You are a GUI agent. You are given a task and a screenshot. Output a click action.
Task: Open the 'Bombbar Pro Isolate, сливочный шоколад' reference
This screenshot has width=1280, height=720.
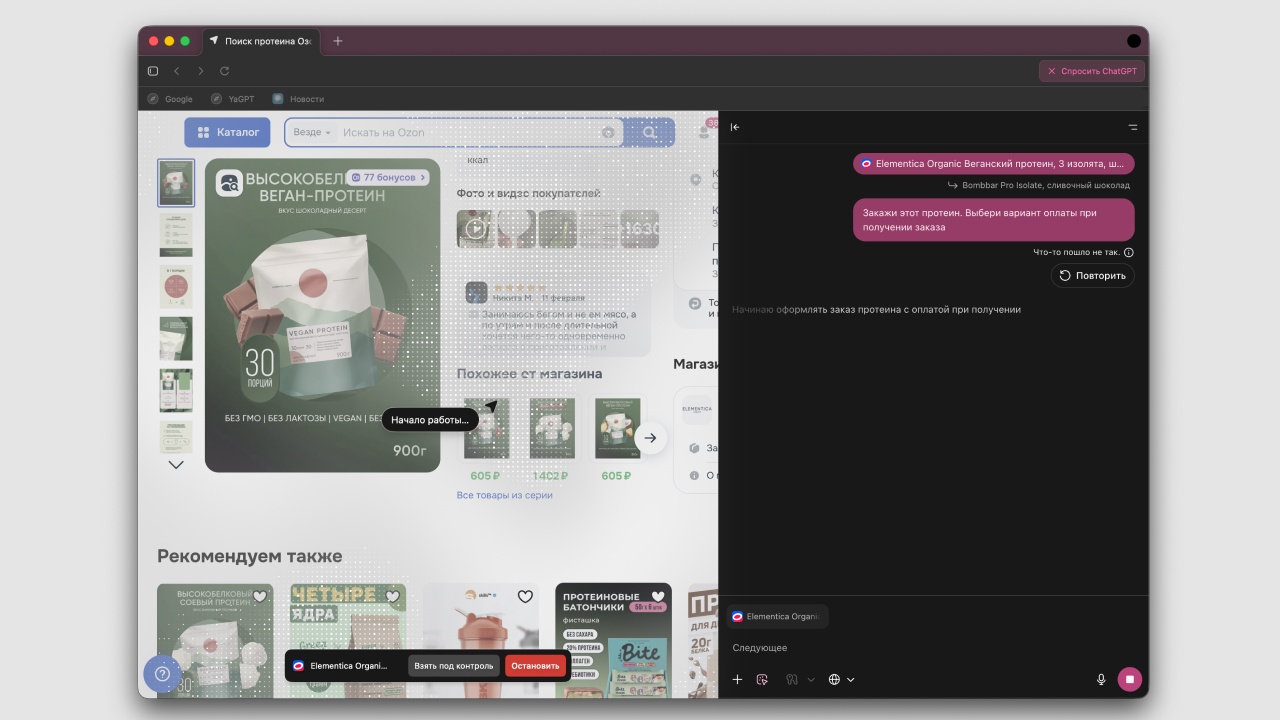1039,185
